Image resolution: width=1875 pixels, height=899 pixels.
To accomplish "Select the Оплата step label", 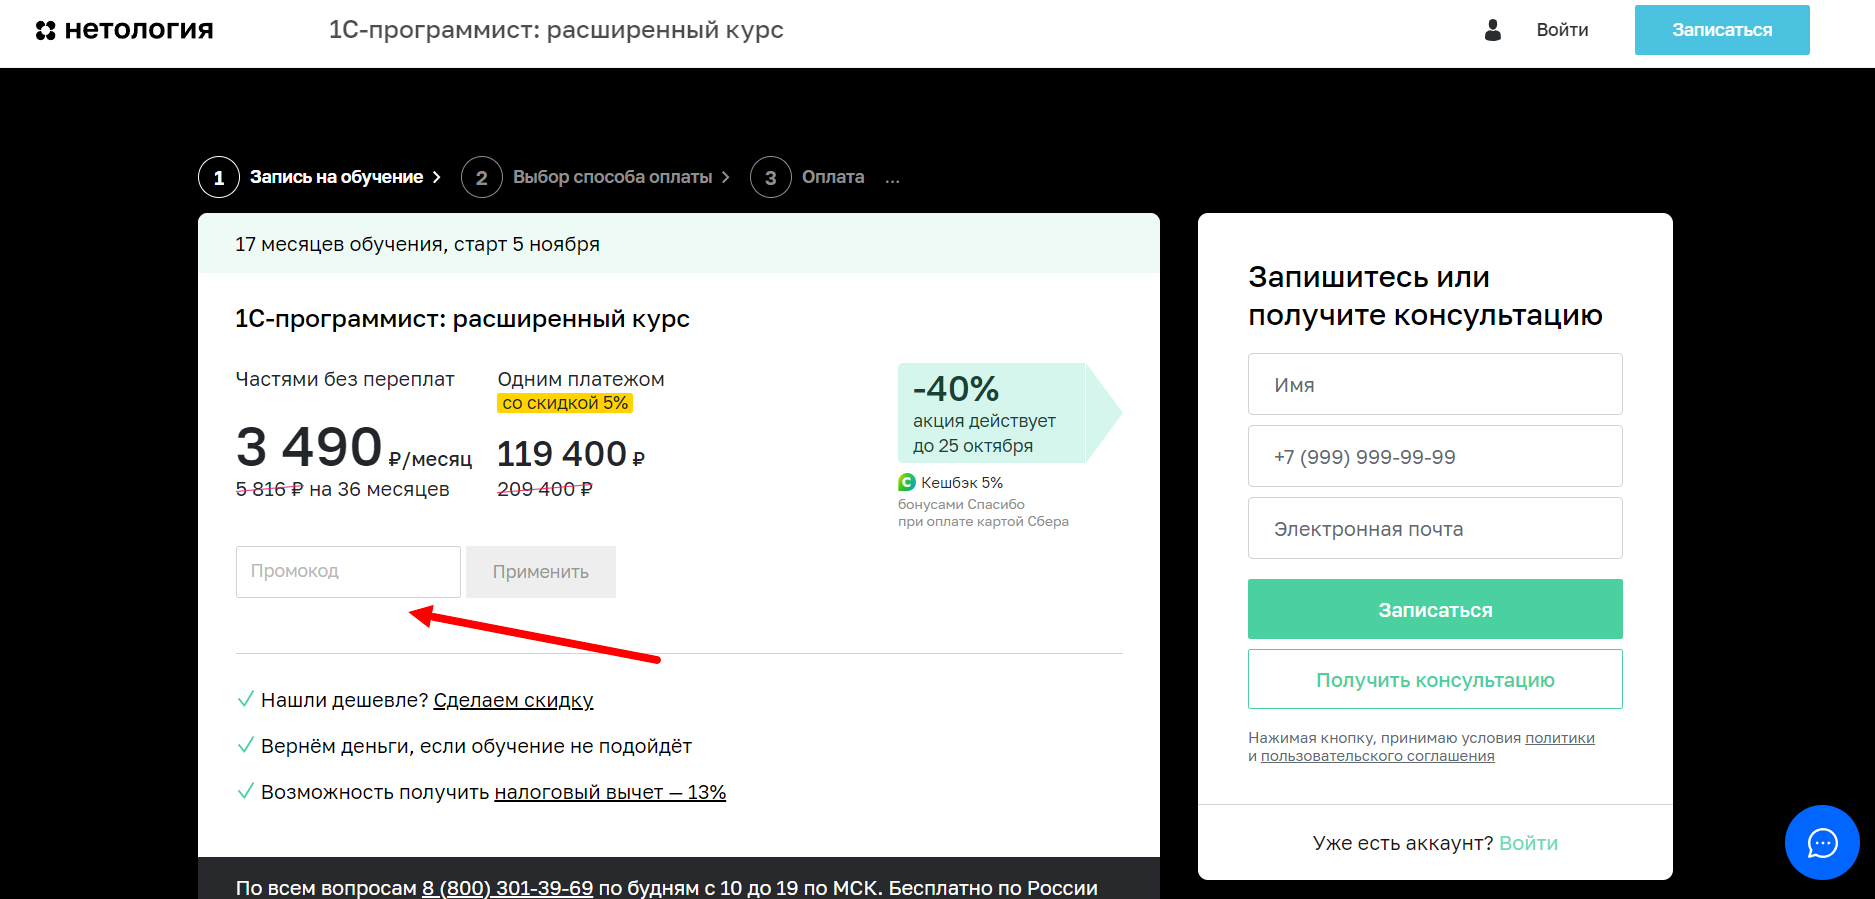I will 832,177.
